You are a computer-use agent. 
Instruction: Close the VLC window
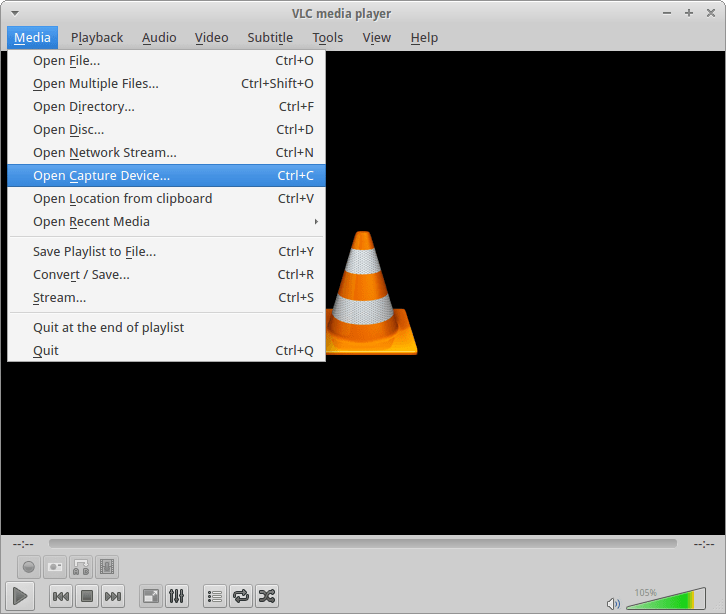click(711, 13)
